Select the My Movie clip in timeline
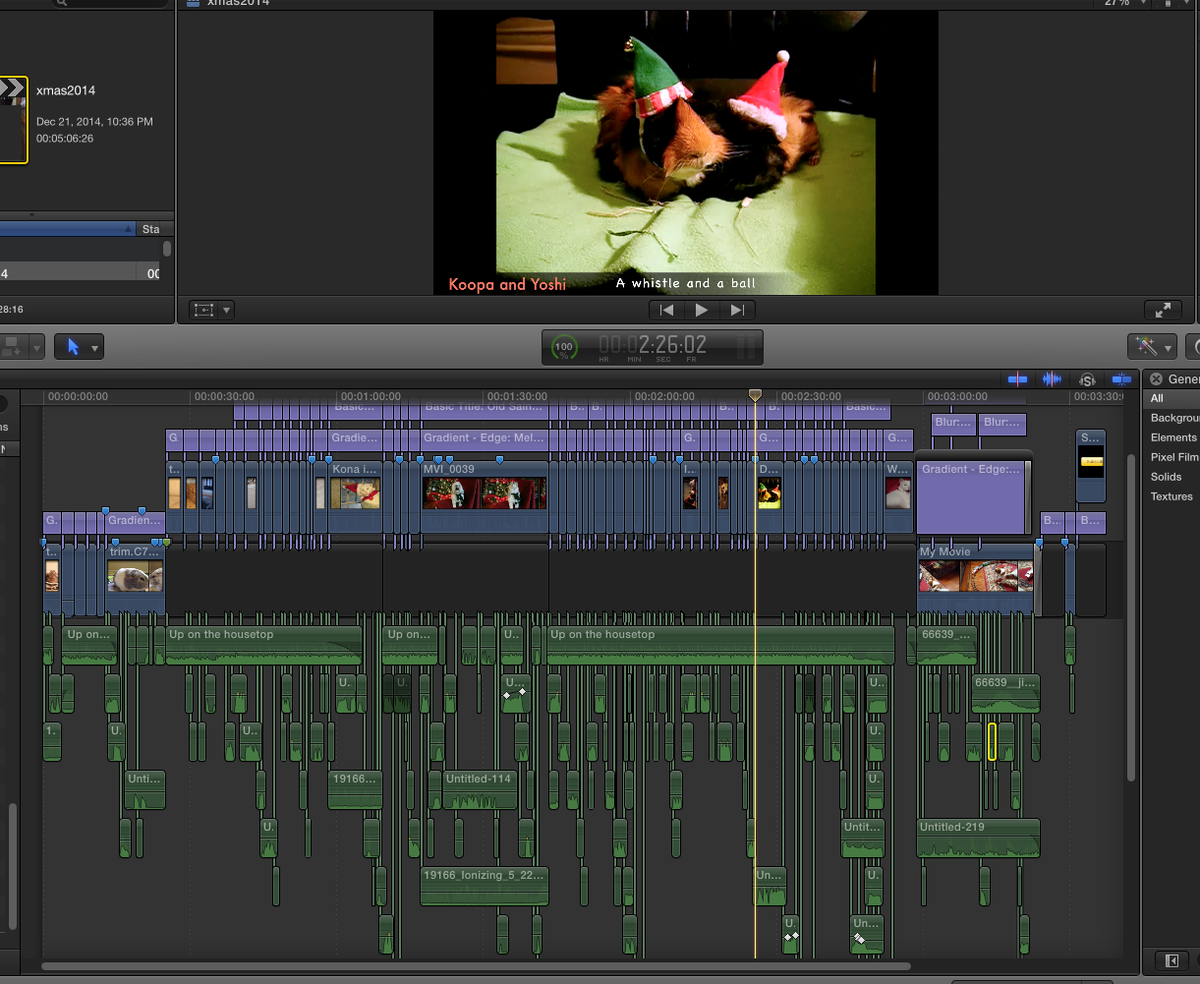 [975, 578]
